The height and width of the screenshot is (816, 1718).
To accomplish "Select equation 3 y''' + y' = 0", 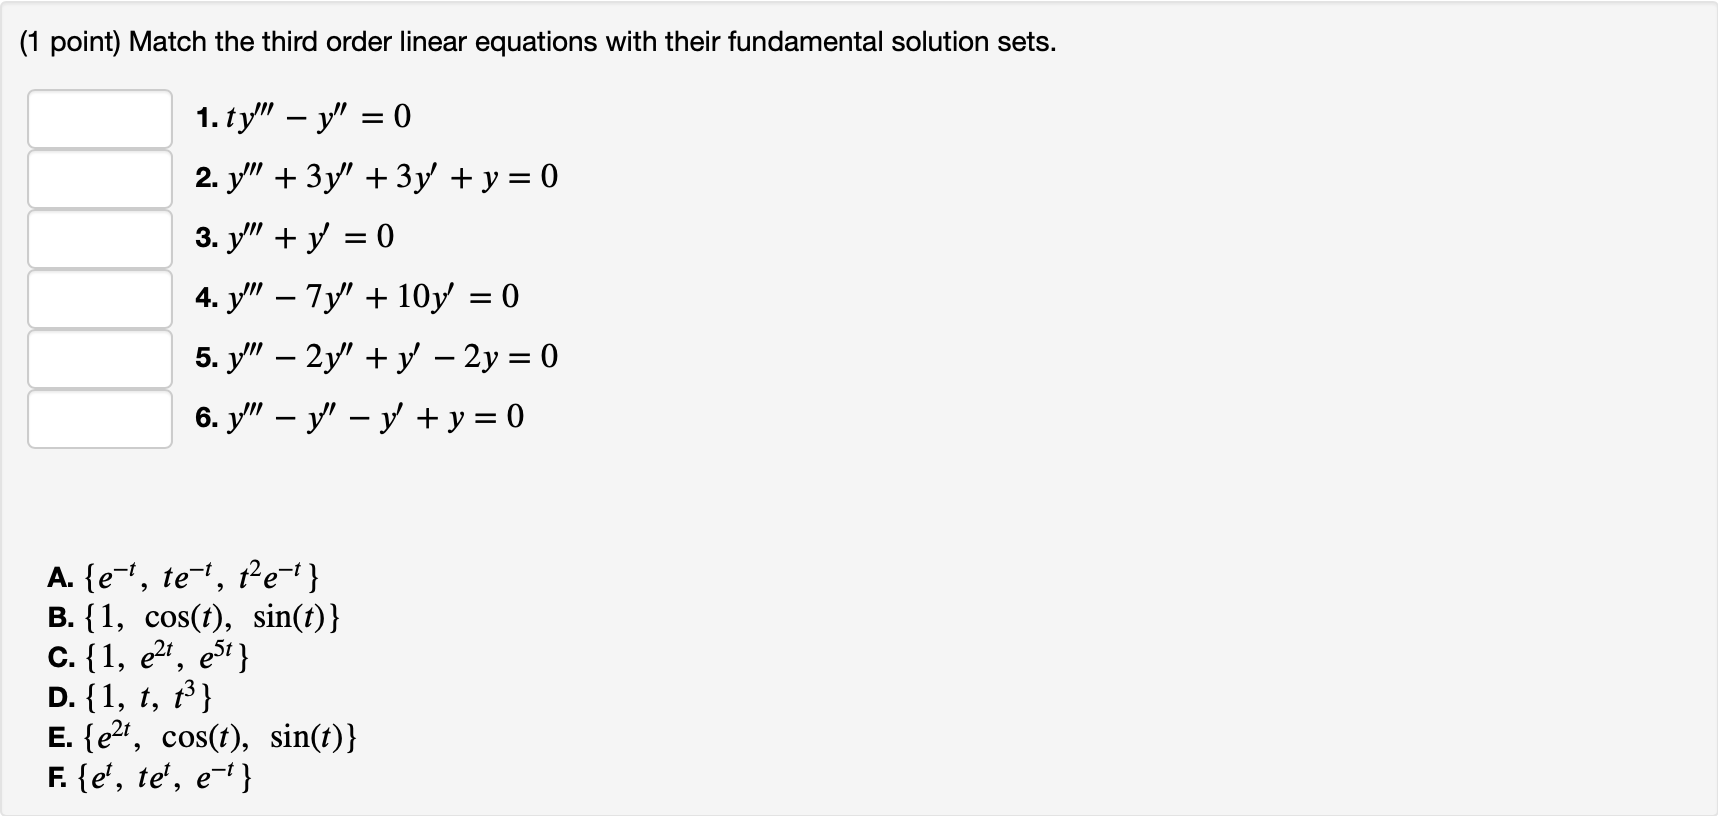I will (290, 237).
